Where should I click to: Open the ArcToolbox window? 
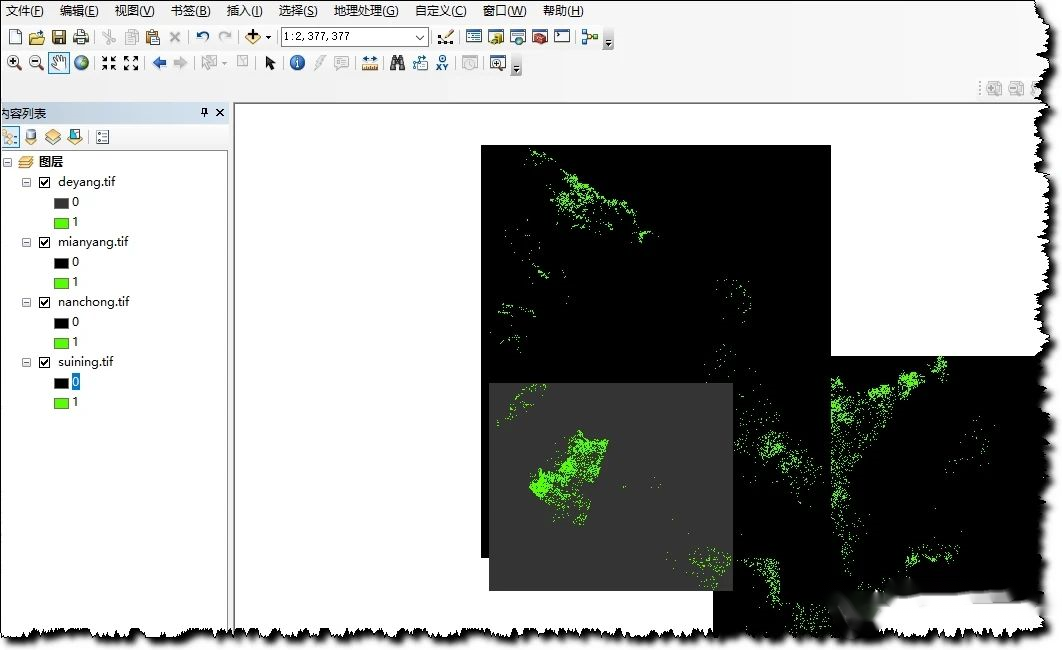[x=539, y=36]
